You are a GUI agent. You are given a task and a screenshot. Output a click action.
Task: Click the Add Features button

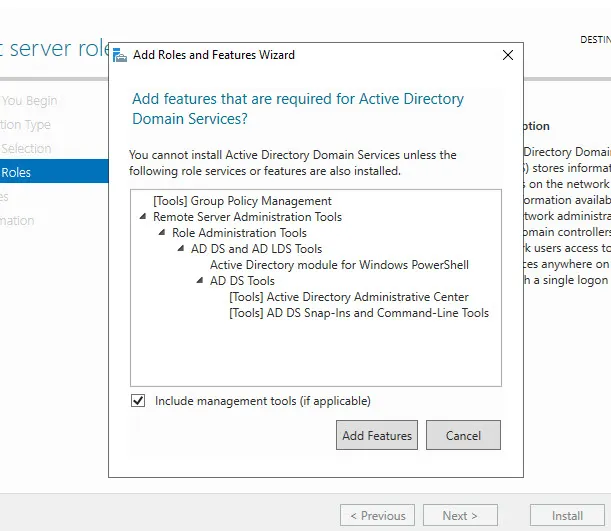pos(376,435)
